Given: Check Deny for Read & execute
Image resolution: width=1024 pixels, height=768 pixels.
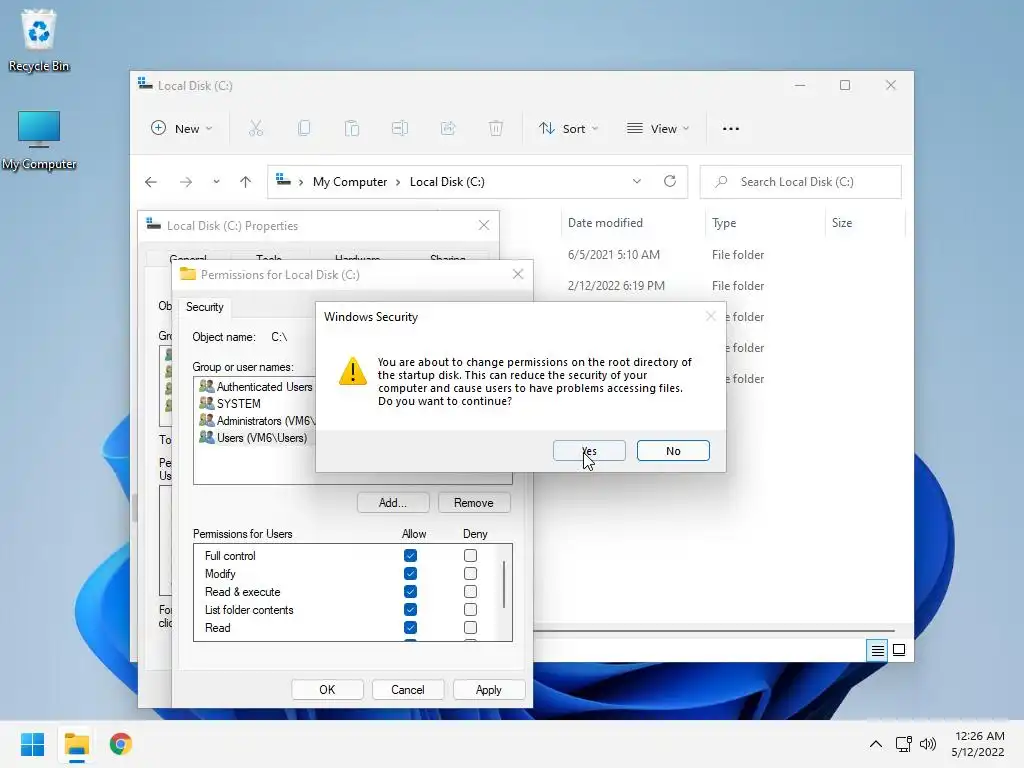Looking at the screenshot, I should (470, 592).
